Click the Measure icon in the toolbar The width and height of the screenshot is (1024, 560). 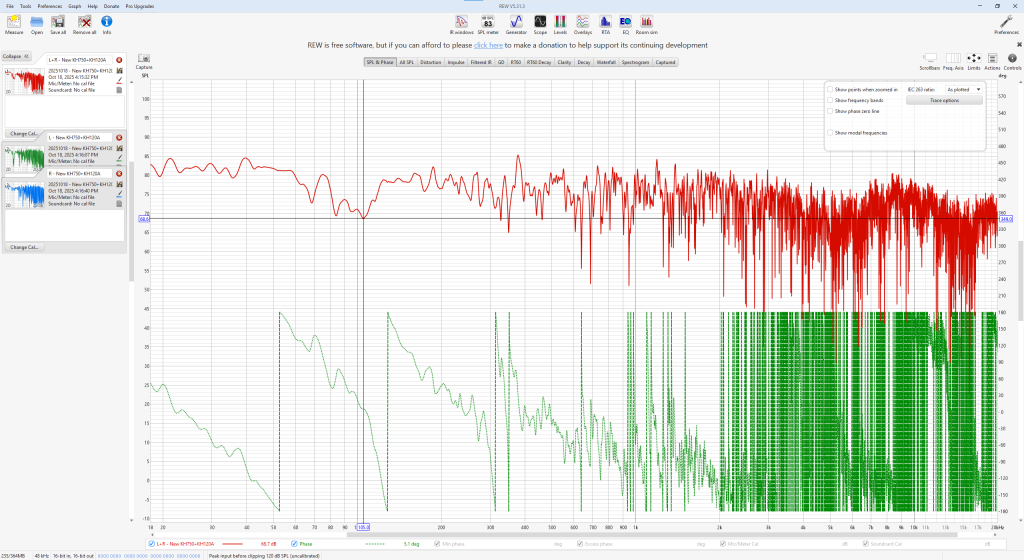pyautogui.click(x=14, y=22)
